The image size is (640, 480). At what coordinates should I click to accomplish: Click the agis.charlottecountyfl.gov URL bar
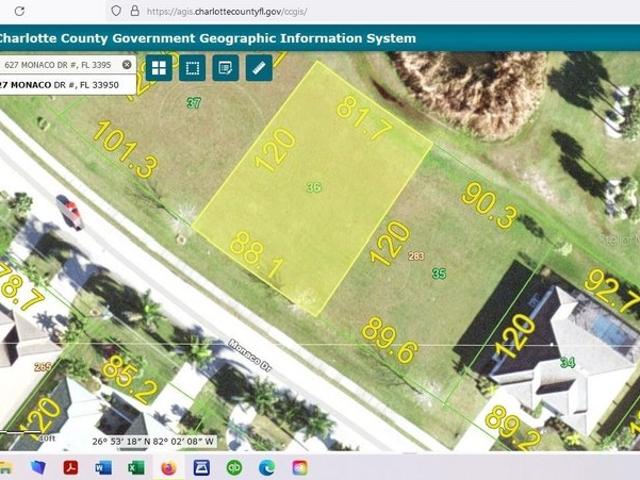227,11
